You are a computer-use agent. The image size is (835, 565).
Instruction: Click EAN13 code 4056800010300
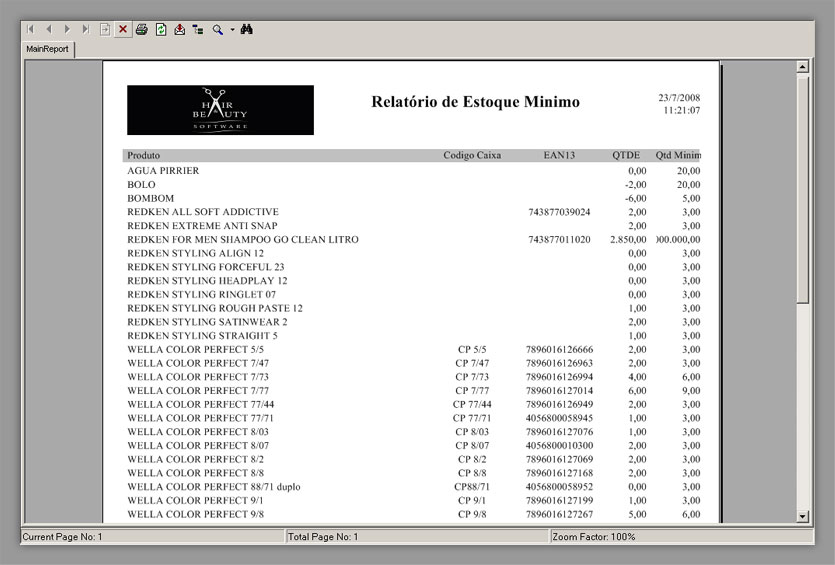(559, 446)
